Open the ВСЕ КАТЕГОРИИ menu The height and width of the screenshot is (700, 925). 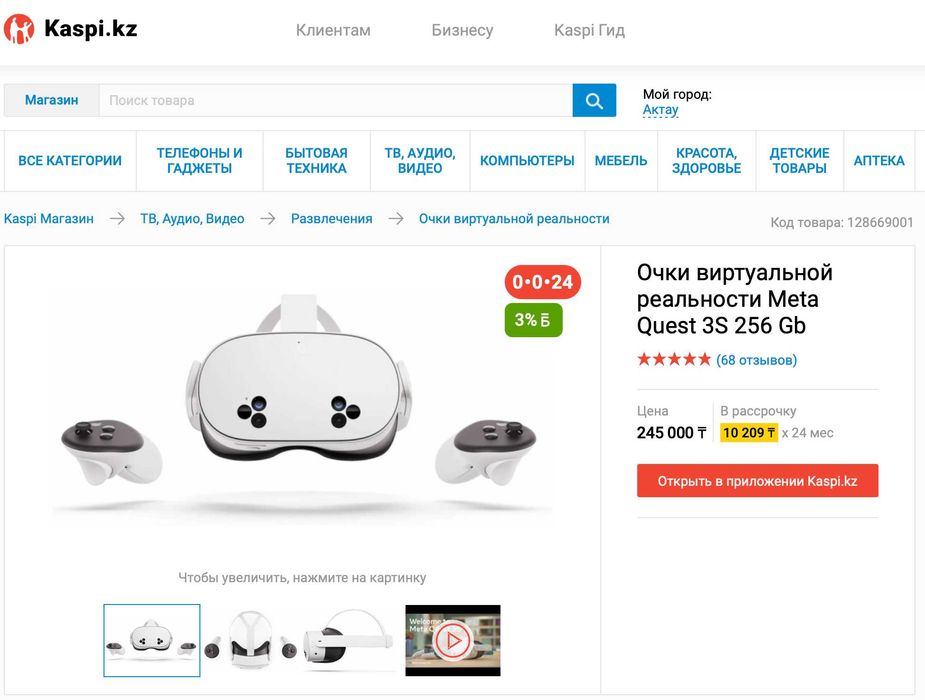pyautogui.click(x=70, y=160)
